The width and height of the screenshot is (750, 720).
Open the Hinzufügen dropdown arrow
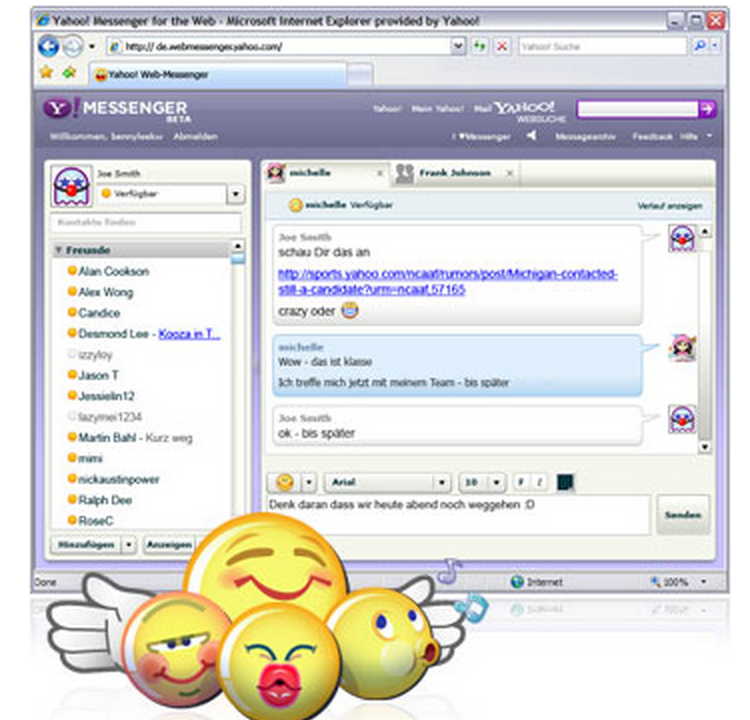(x=128, y=544)
